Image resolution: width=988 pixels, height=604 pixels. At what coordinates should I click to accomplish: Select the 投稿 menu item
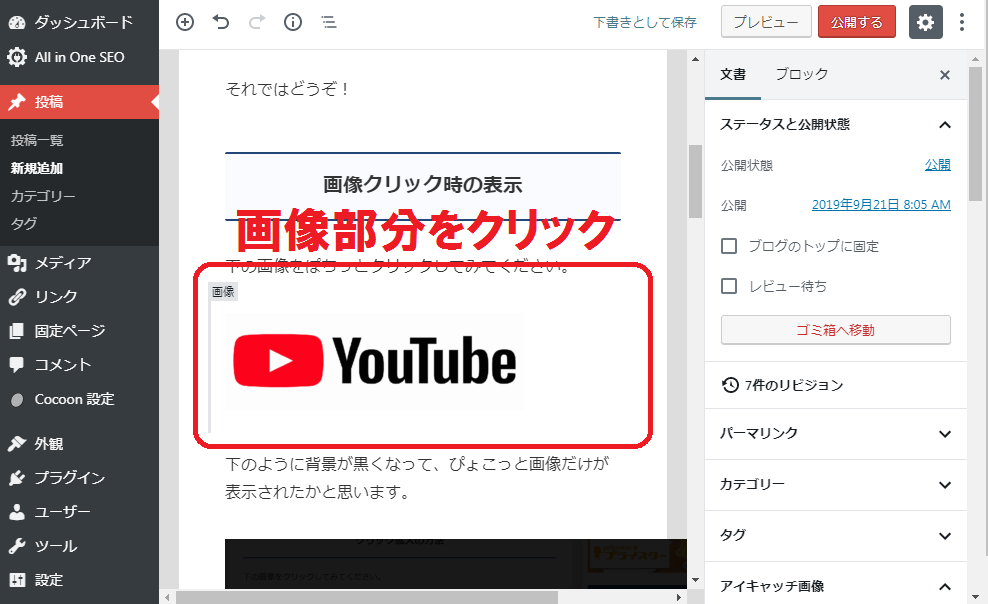click(x=79, y=102)
